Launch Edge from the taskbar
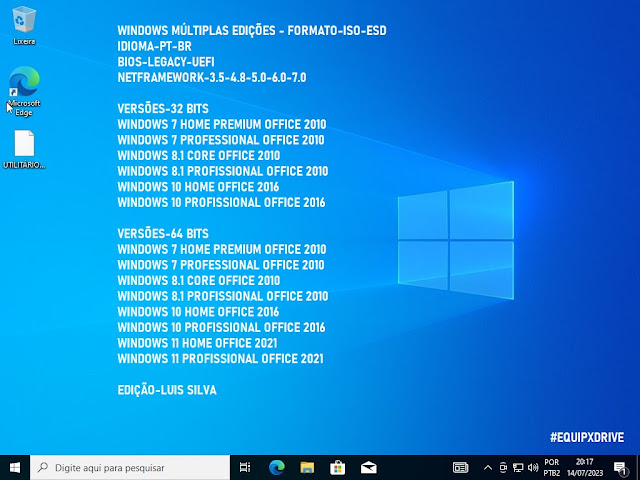This screenshot has height=480, width=640. (x=277, y=467)
